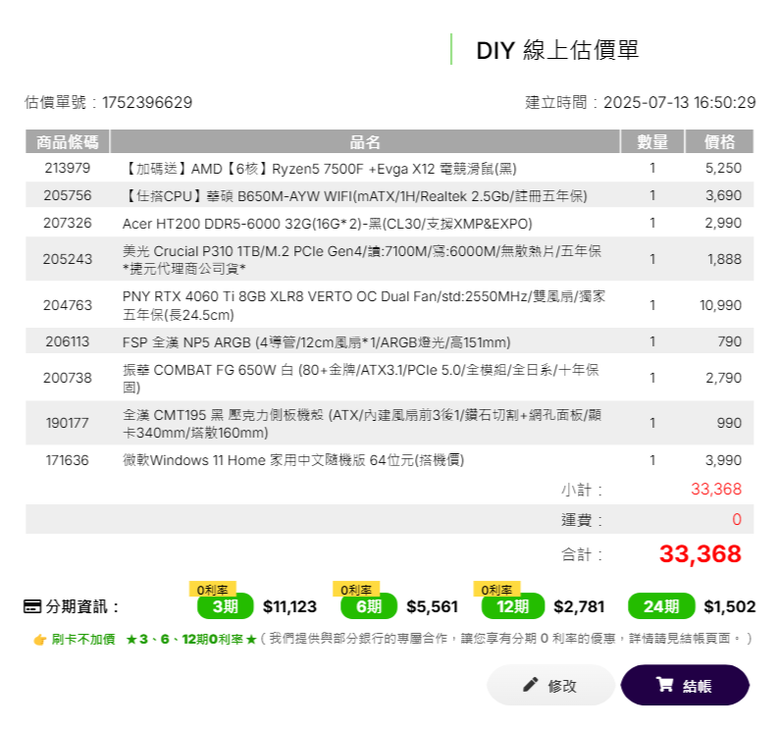This screenshot has width=780, height=729.
Task: Click the 0利率 tag above 3期
Action: coord(212,589)
